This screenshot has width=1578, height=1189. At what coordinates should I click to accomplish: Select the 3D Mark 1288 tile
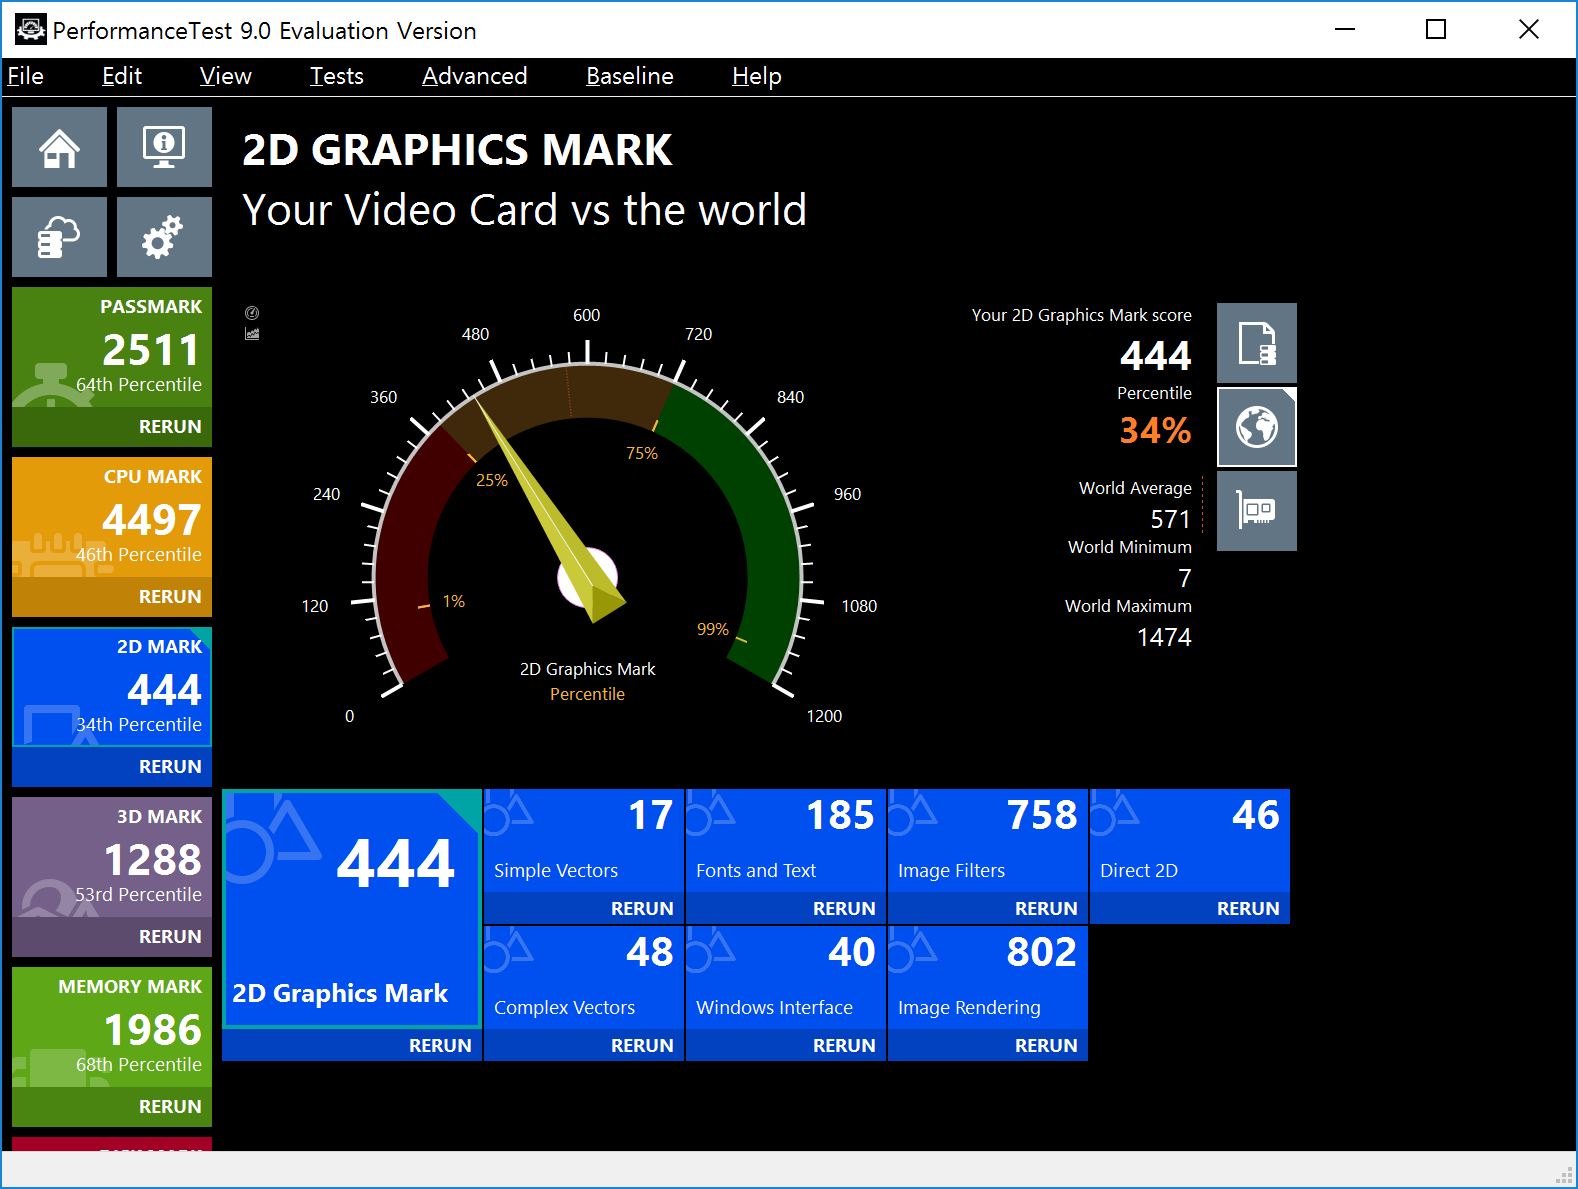point(112,857)
